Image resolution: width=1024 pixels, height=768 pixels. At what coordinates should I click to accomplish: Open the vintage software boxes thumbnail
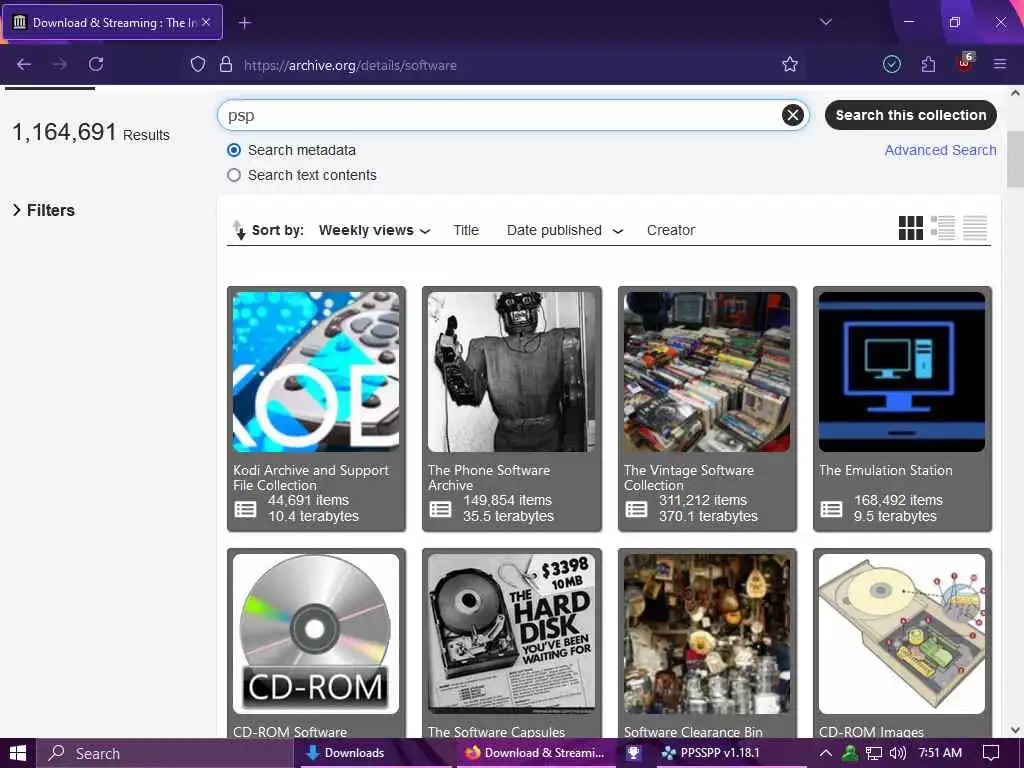[707, 372]
